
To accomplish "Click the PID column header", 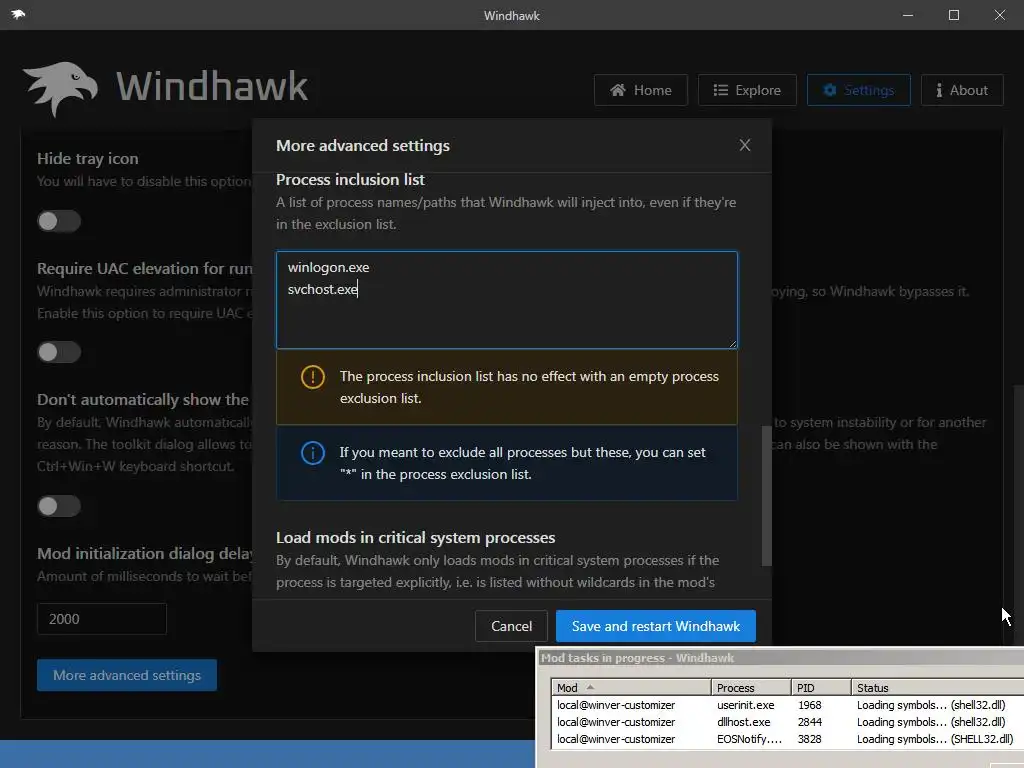I will 821,688.
